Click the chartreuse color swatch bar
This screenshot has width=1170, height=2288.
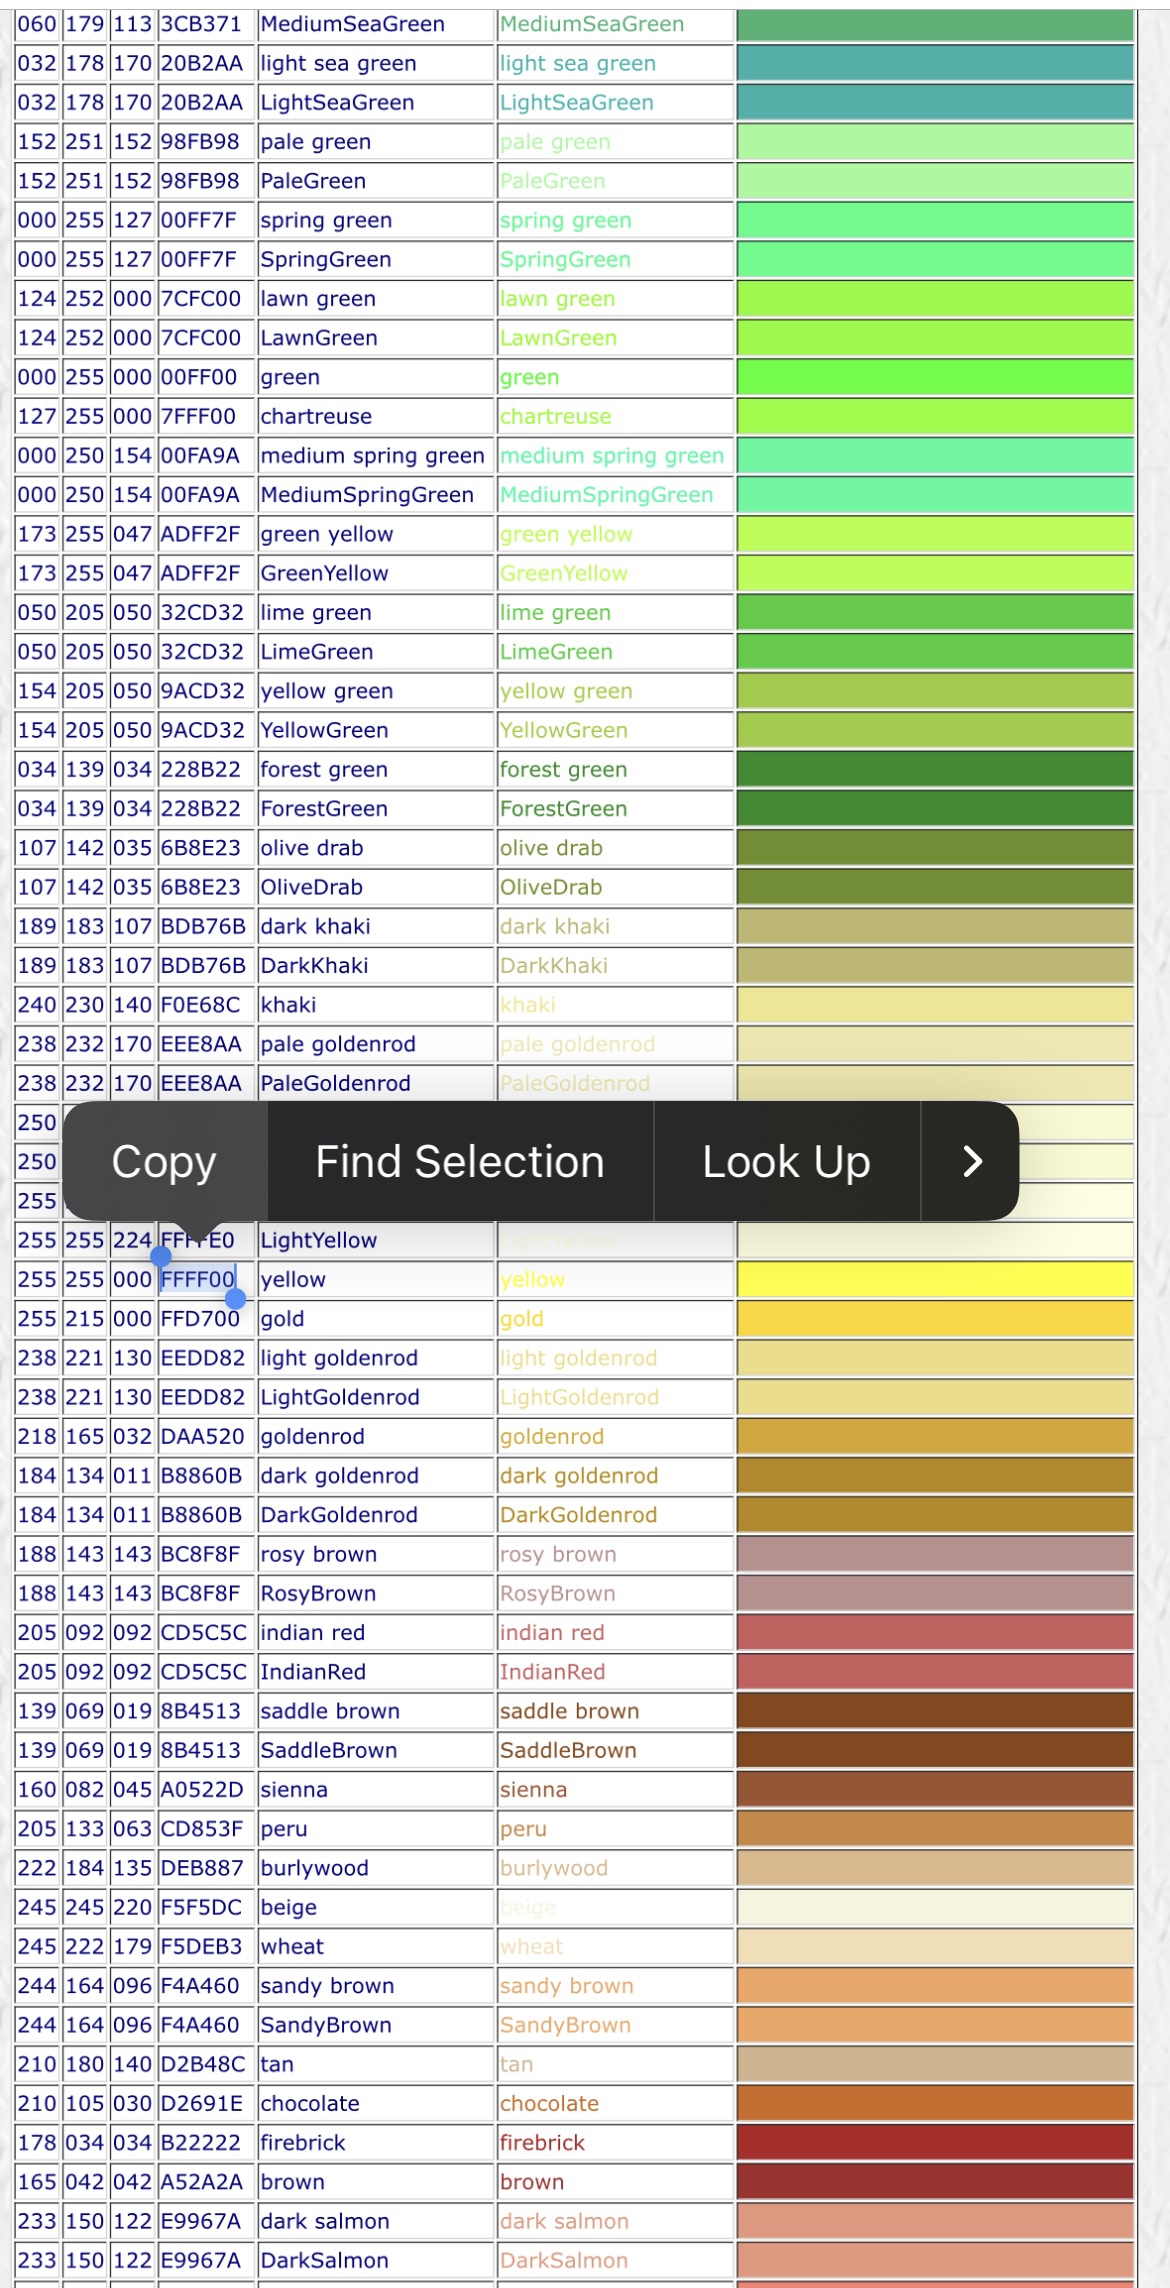click(935, 416)
